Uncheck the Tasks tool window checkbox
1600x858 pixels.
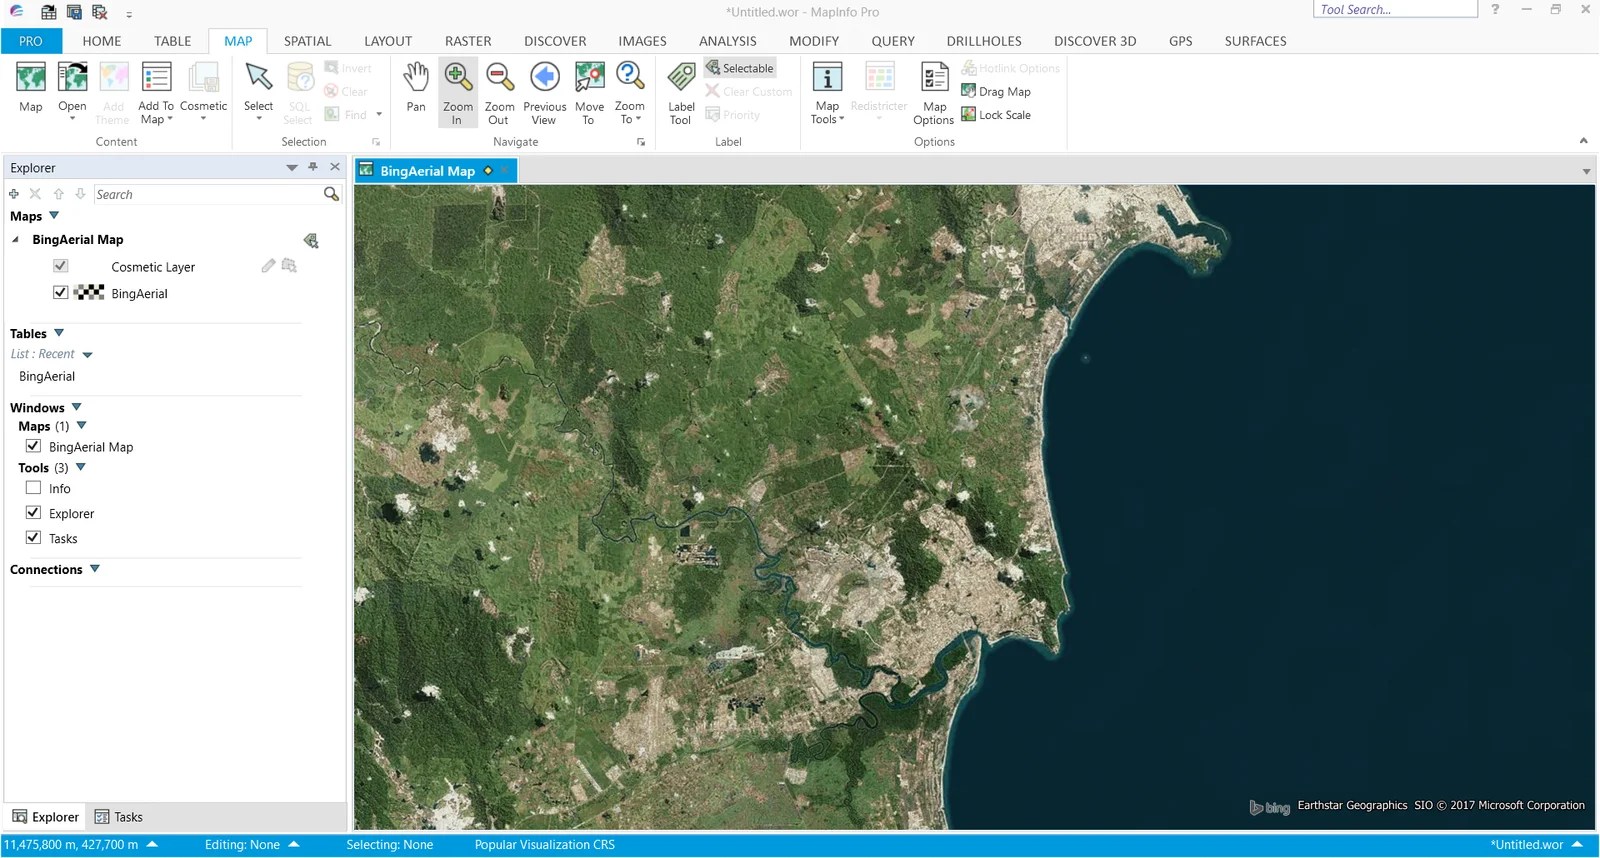click(x=34, y=538)
